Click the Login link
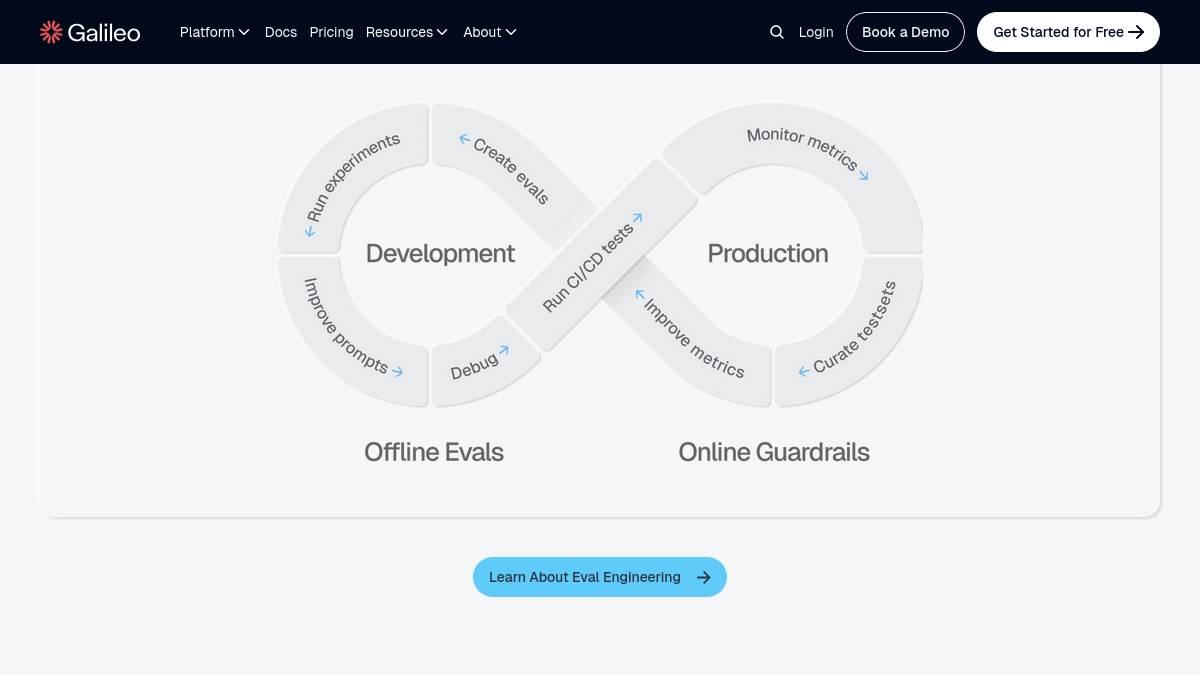 point(816,32)
